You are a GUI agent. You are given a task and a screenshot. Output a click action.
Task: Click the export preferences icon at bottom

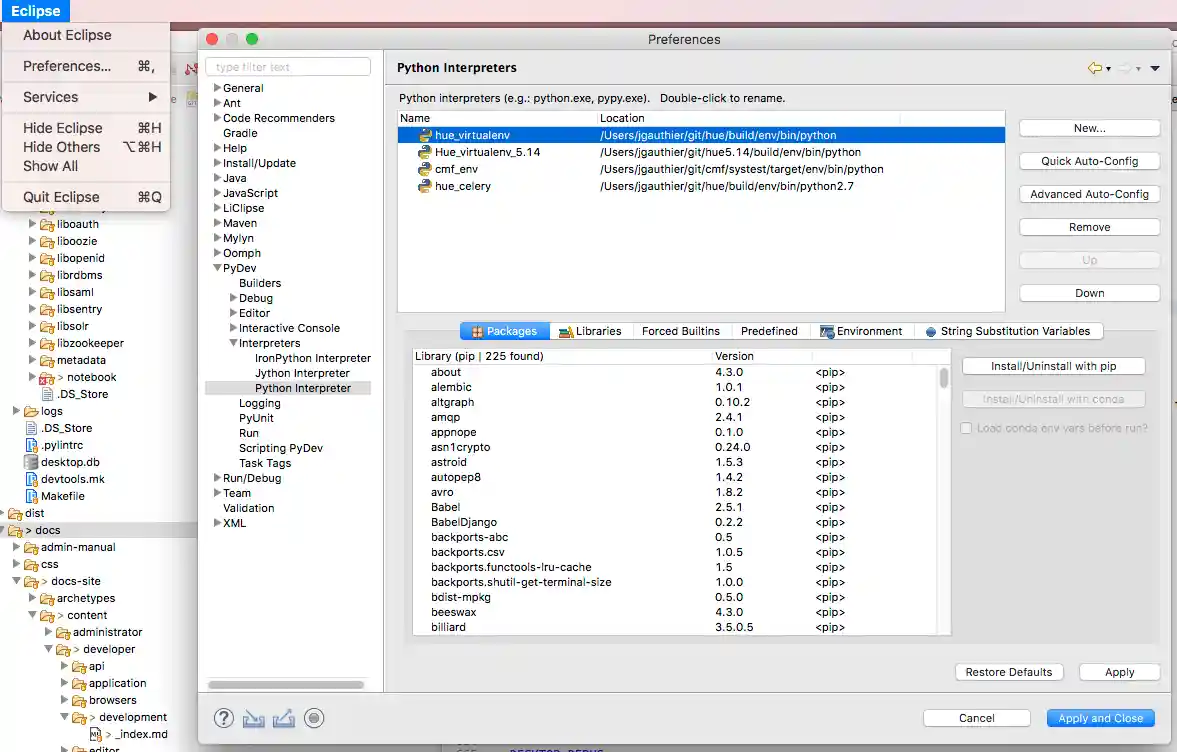(283, 718)
